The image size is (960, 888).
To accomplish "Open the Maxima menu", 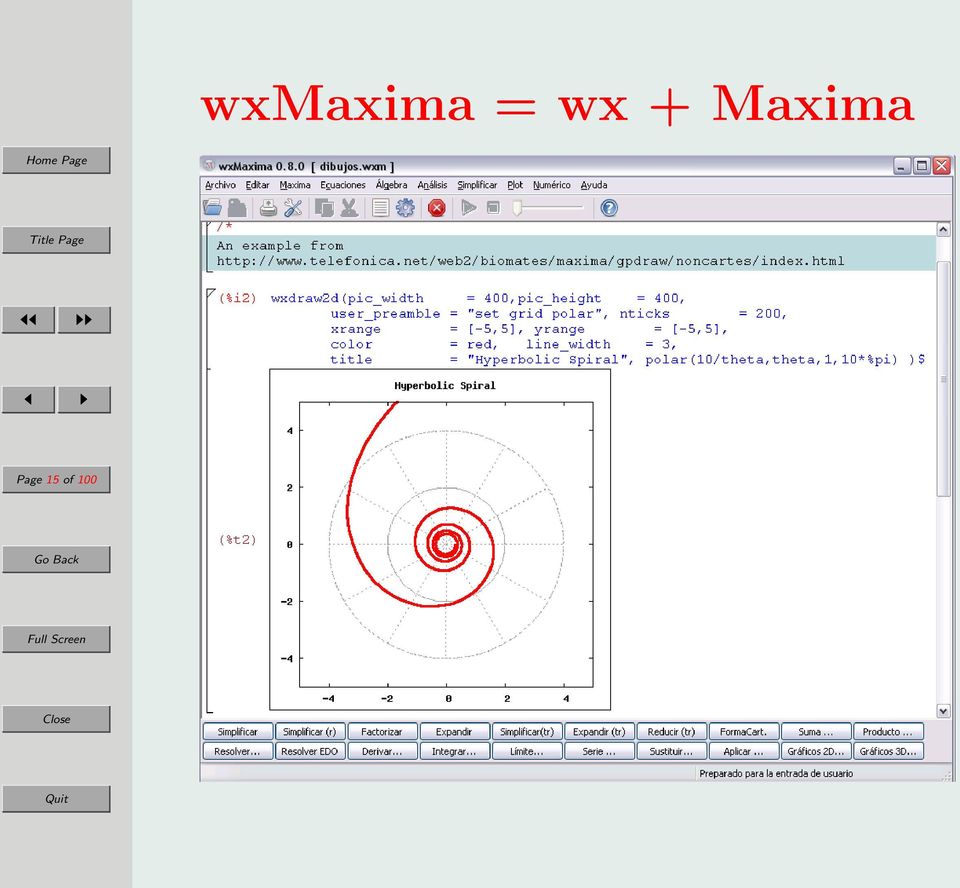I will [294, 185].
